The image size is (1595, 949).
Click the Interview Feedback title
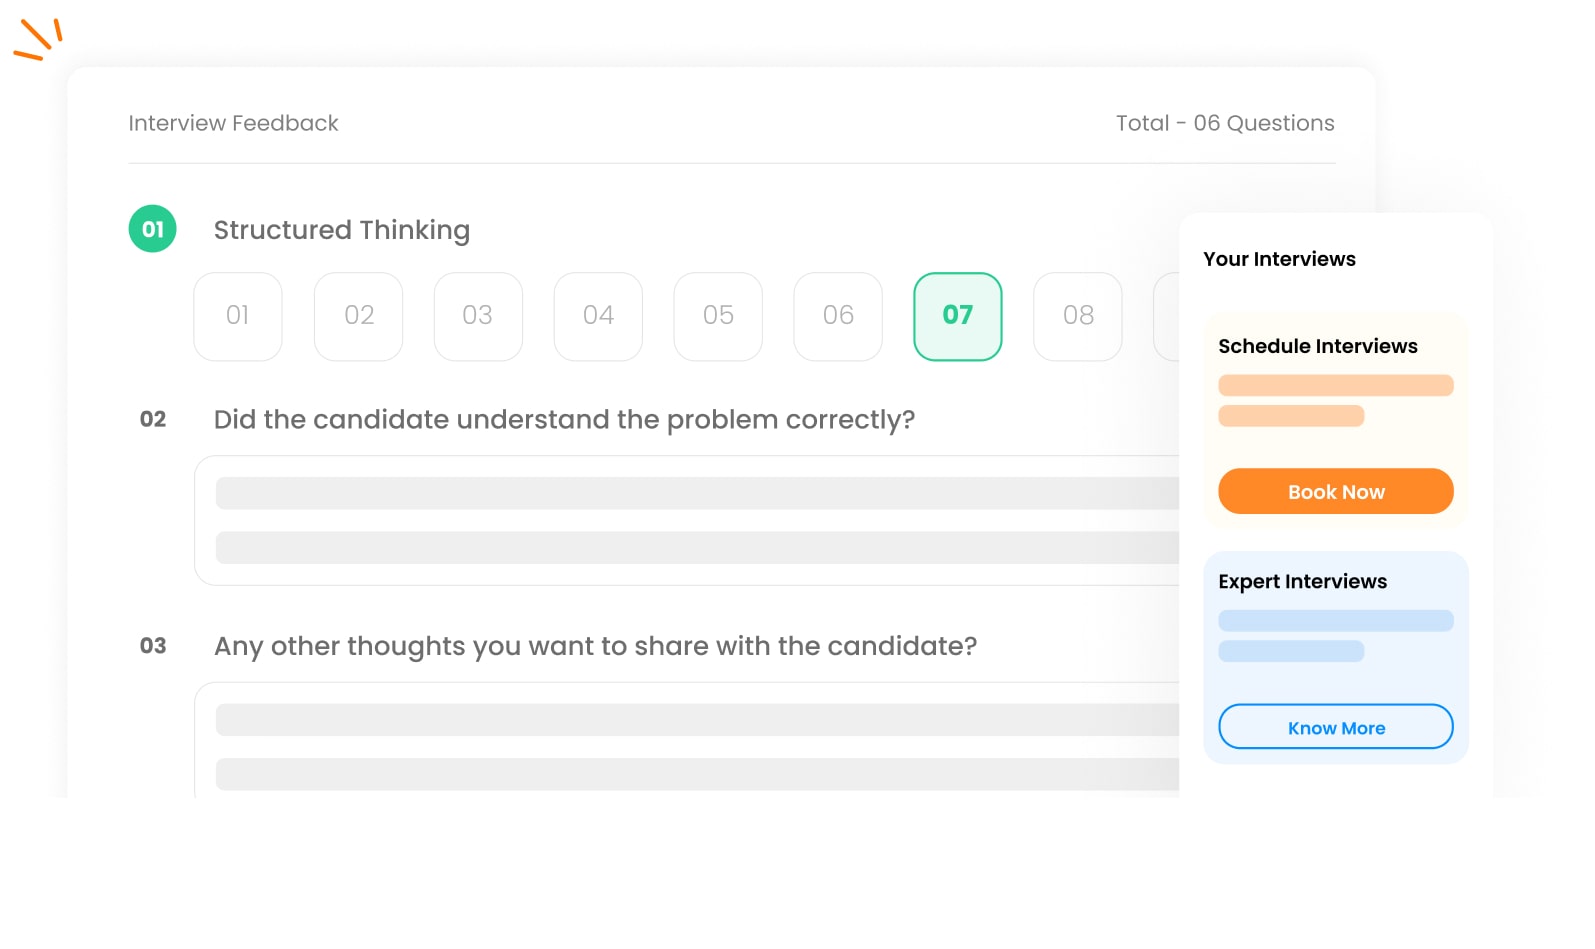(233, 123)
